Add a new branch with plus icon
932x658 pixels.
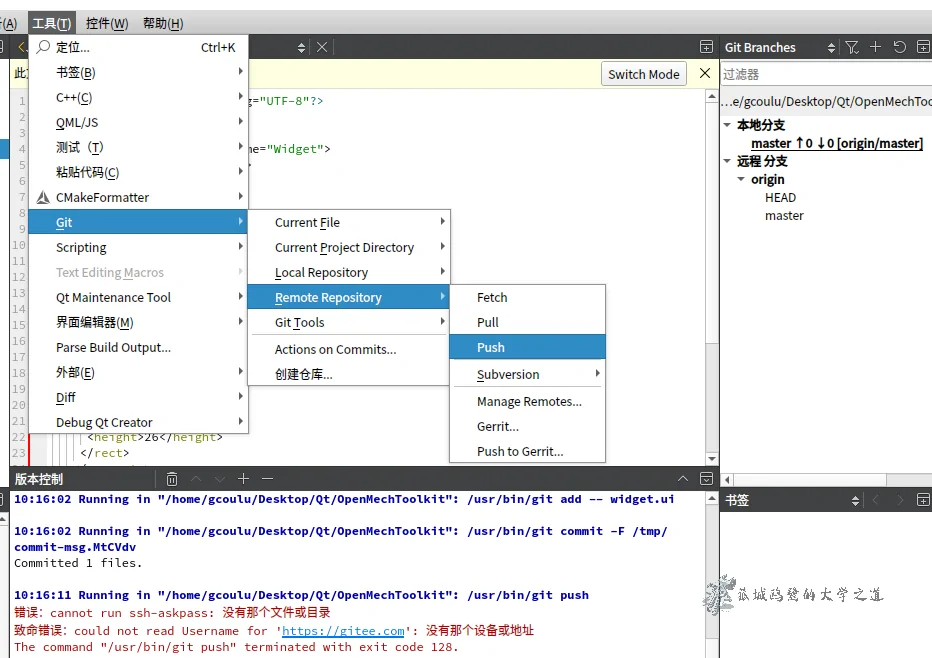click(x=876, y=47)
